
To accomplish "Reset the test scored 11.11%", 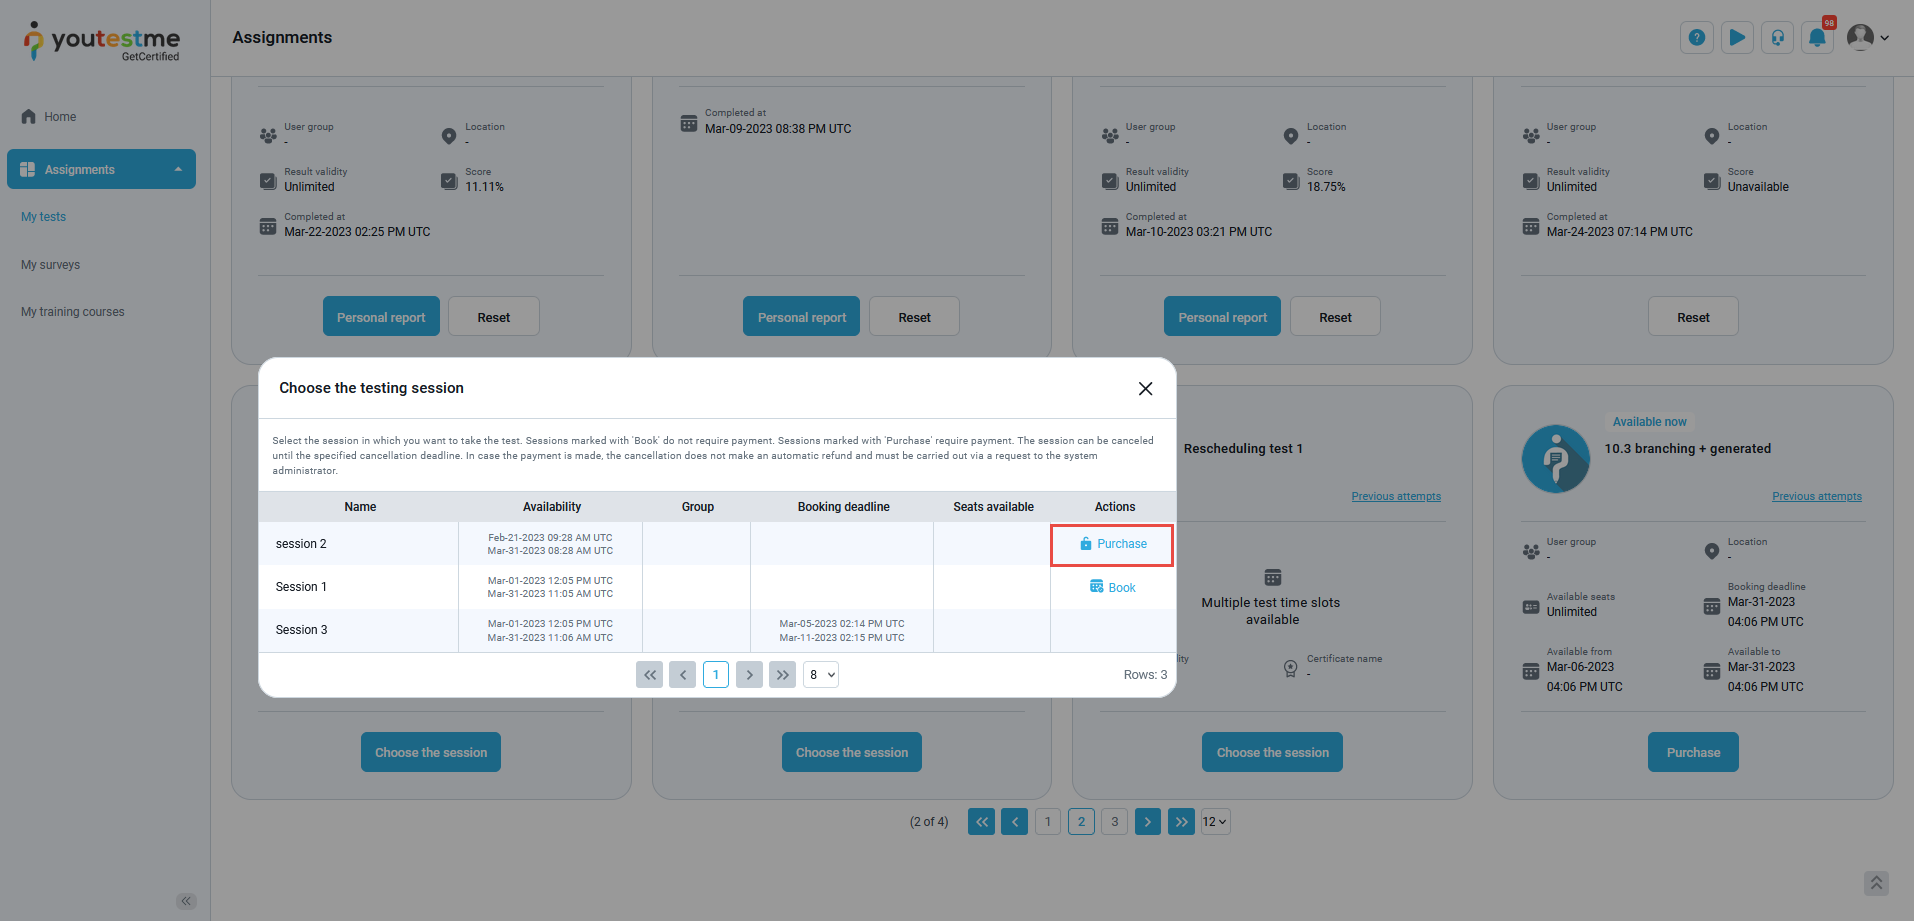I will pyautogui.click(x=494, y=317).
